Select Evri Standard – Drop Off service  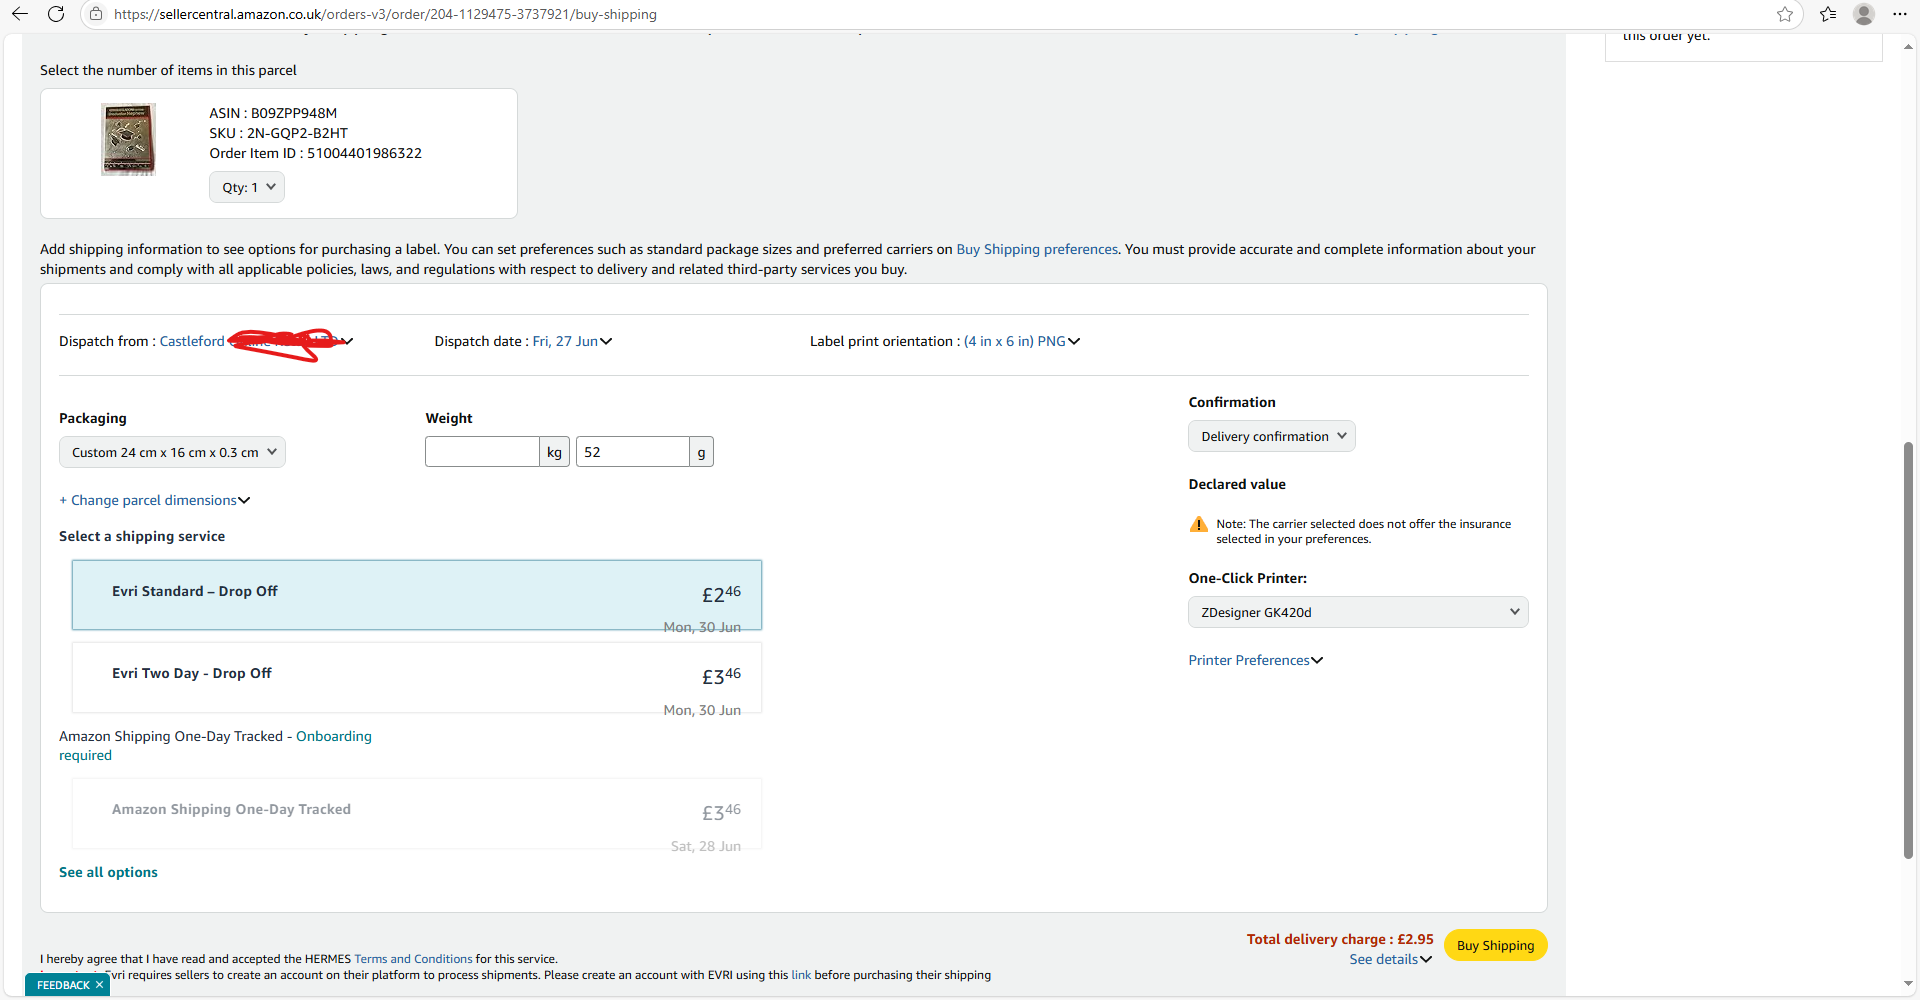point(417,595)
